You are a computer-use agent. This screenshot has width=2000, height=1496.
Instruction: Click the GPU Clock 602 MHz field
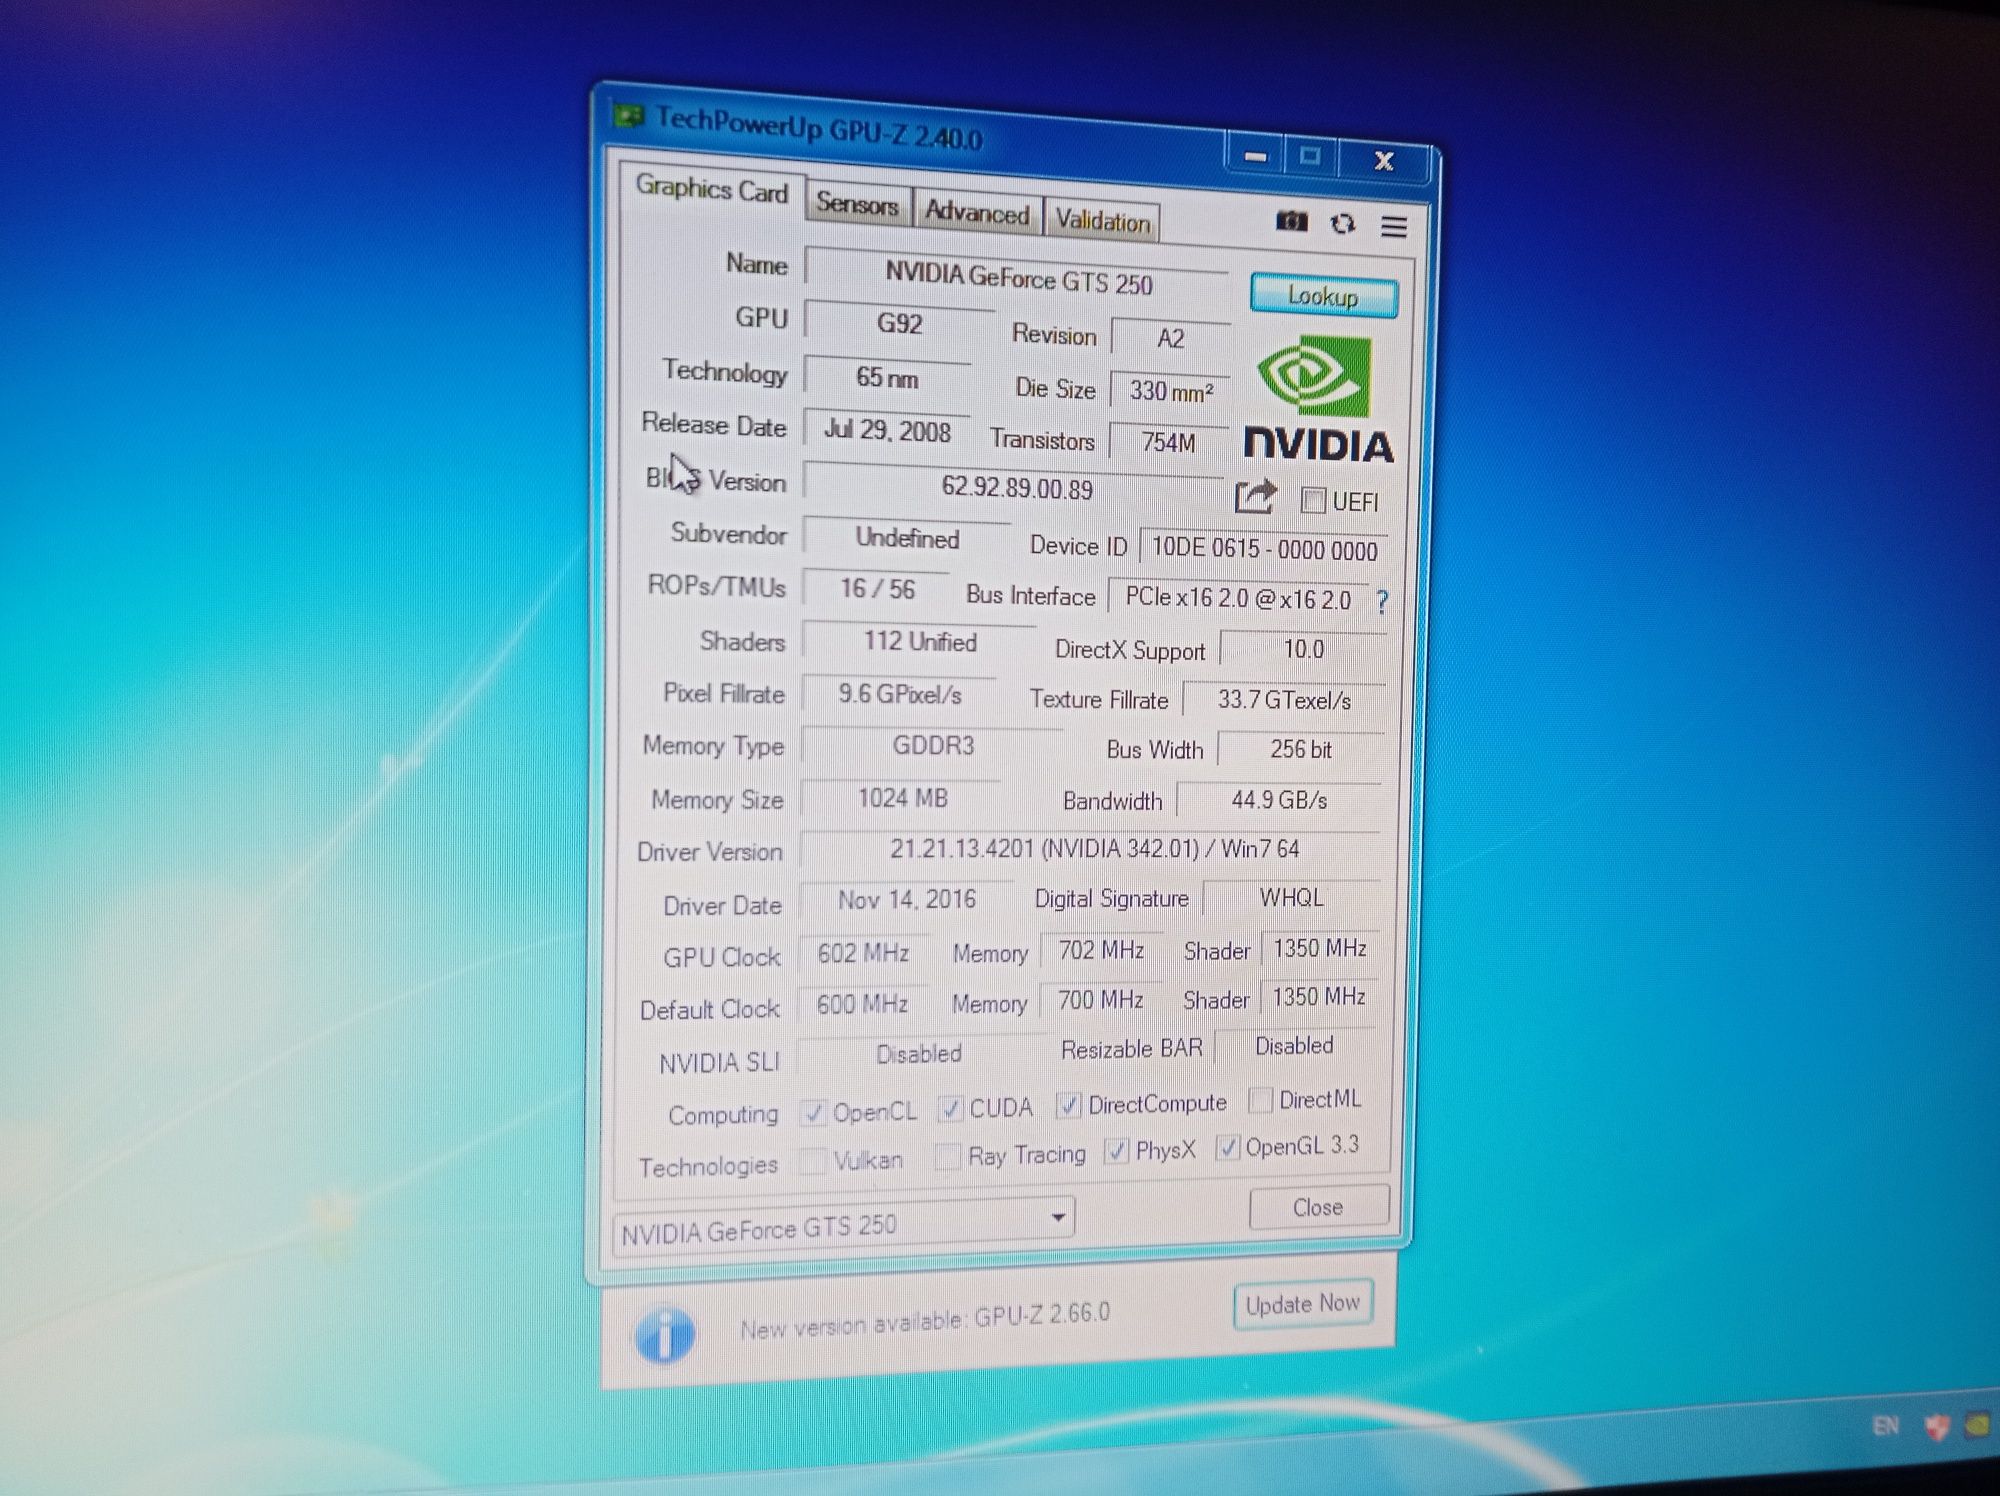coord(863,952)
